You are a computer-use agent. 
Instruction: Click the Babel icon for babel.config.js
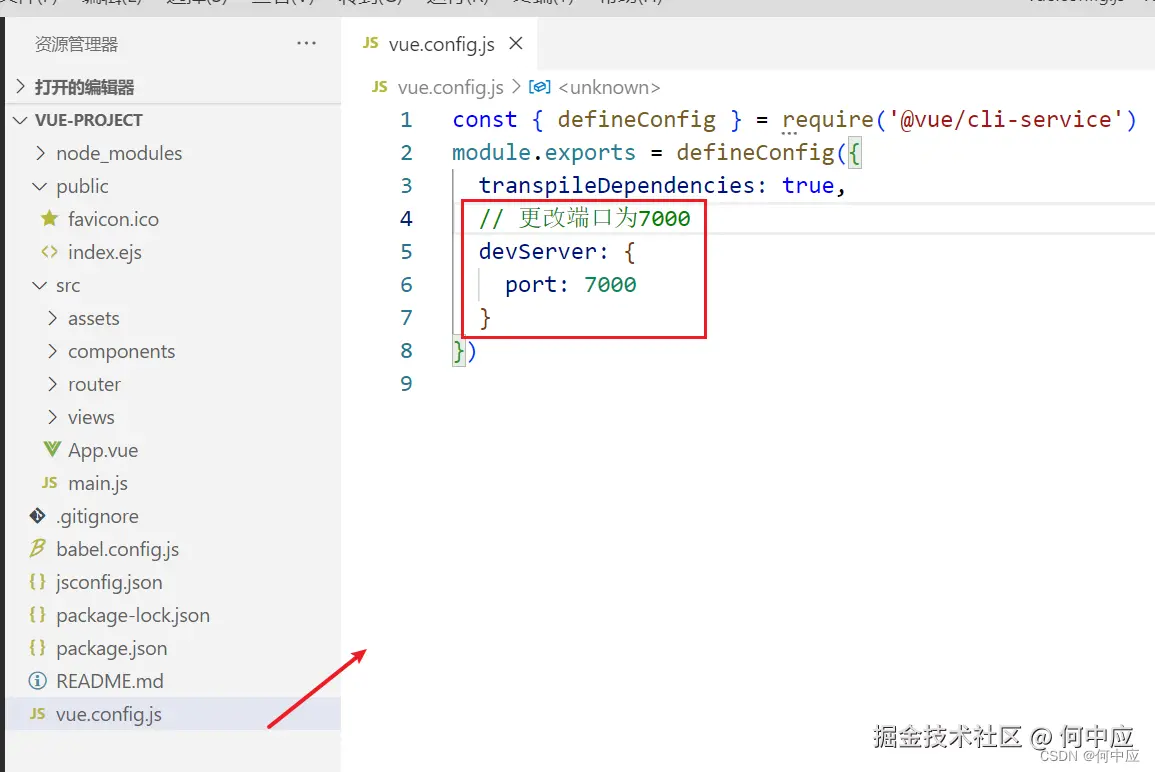coord(38,548)
